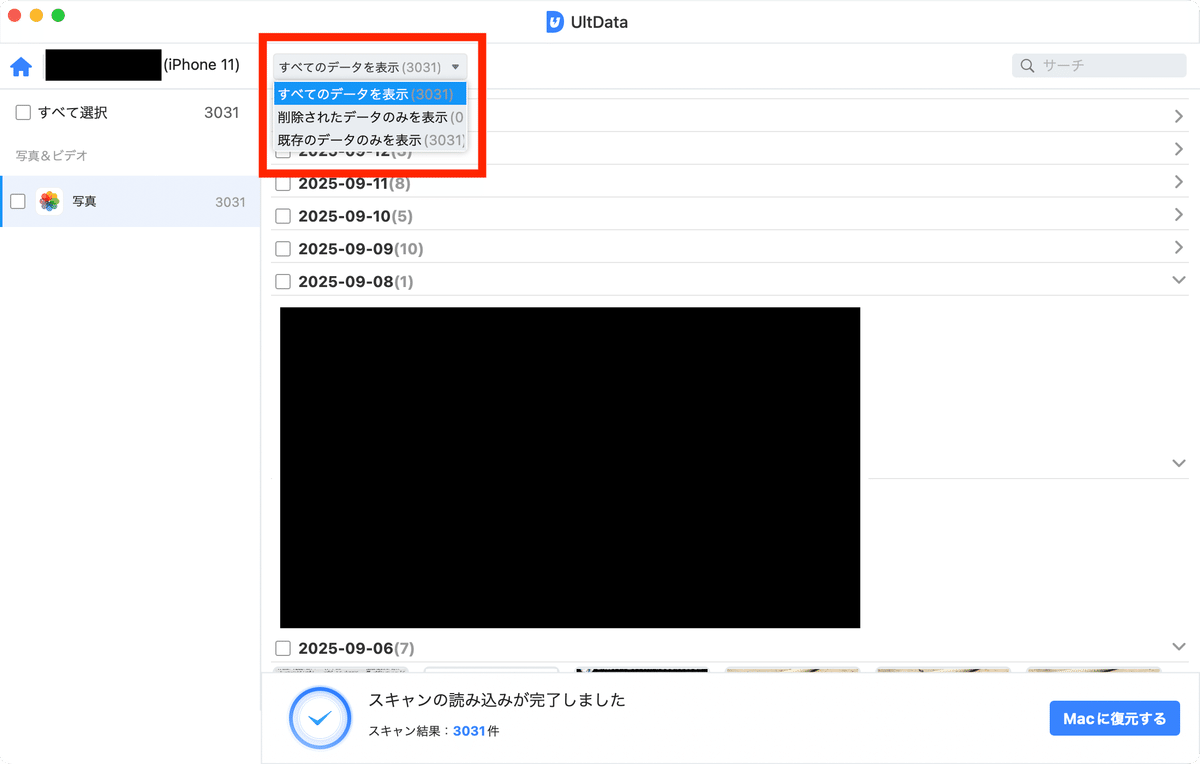Tick the 2025-09-09 date checkbox

(x=283, y=248)
